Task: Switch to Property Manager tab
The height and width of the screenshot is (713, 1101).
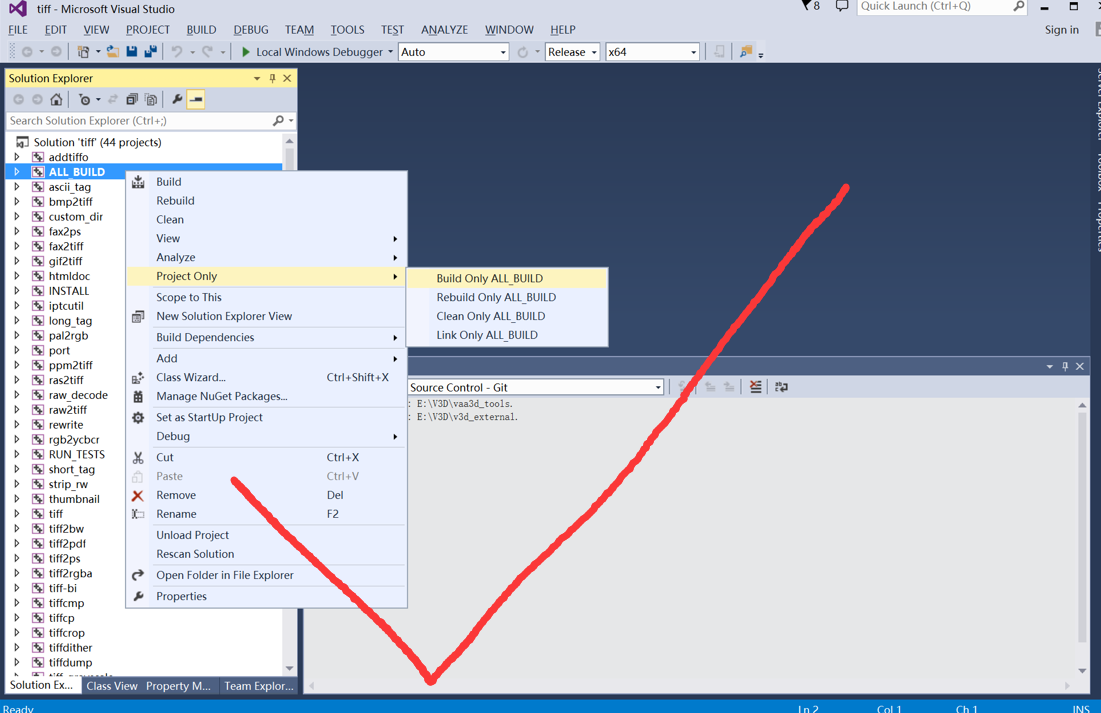Action: [178, 686]
